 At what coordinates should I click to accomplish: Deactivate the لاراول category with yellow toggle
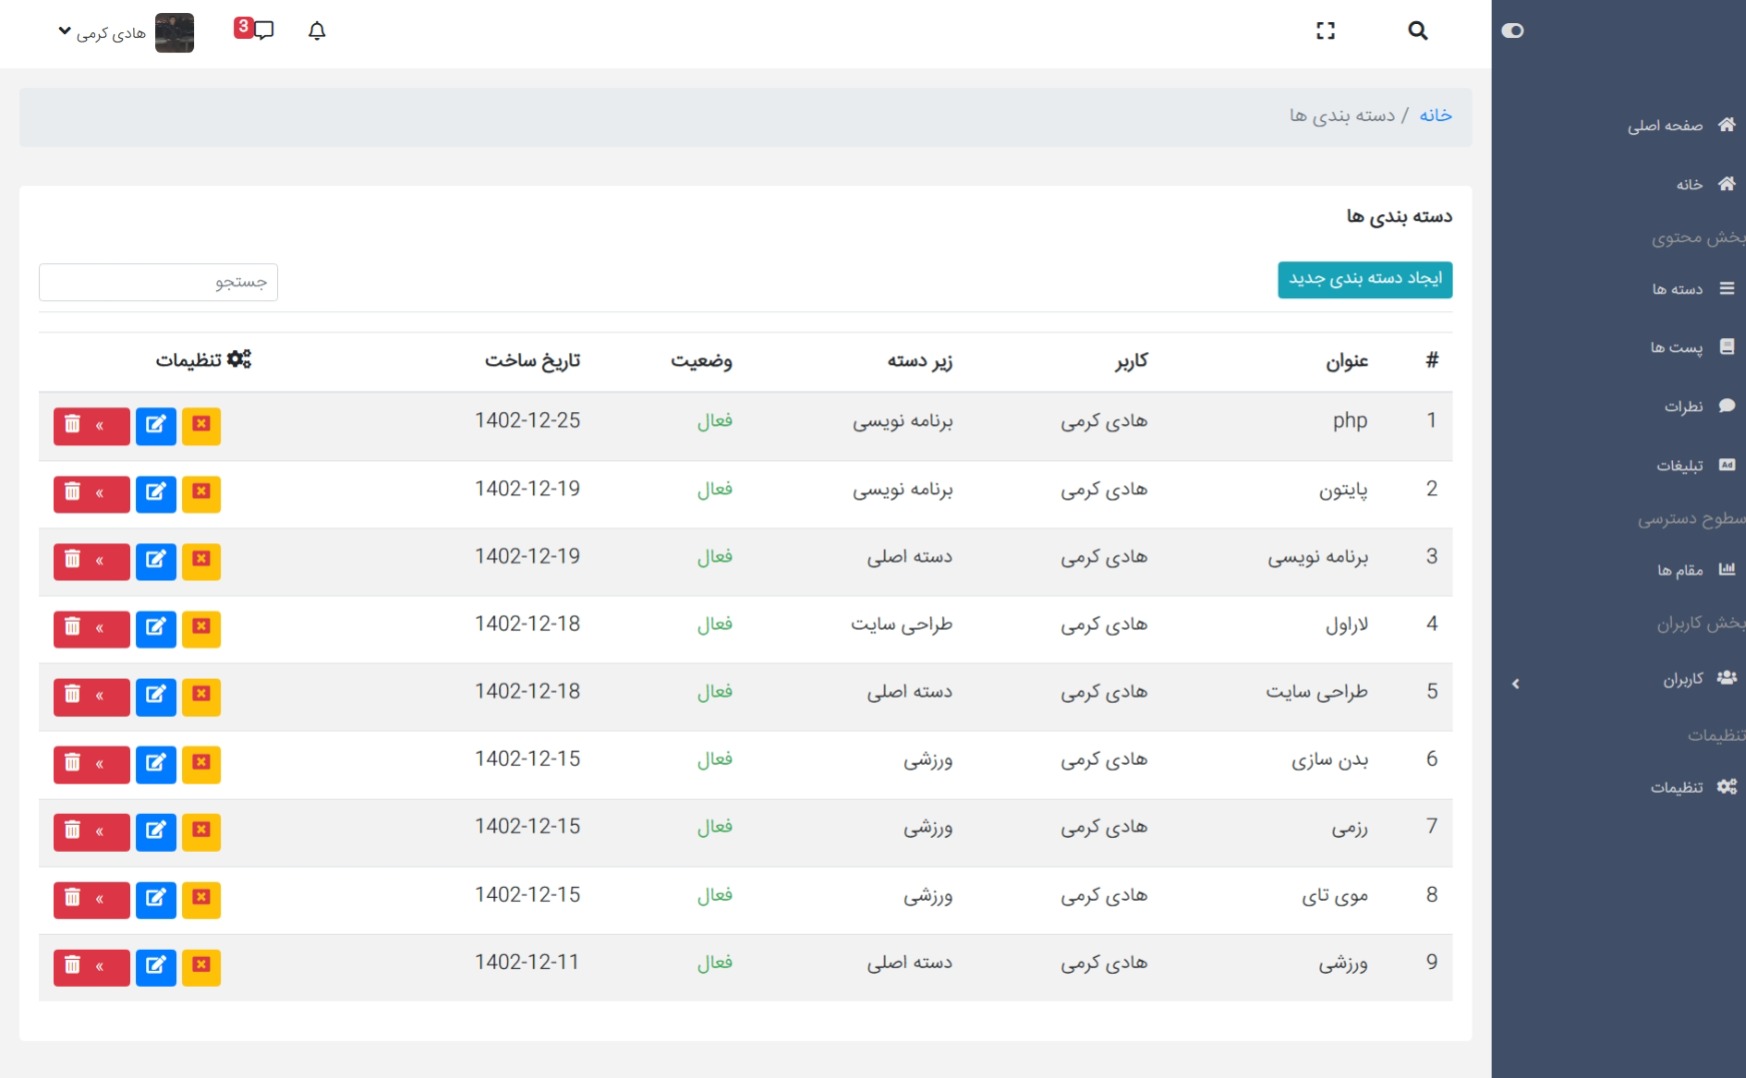201,629
